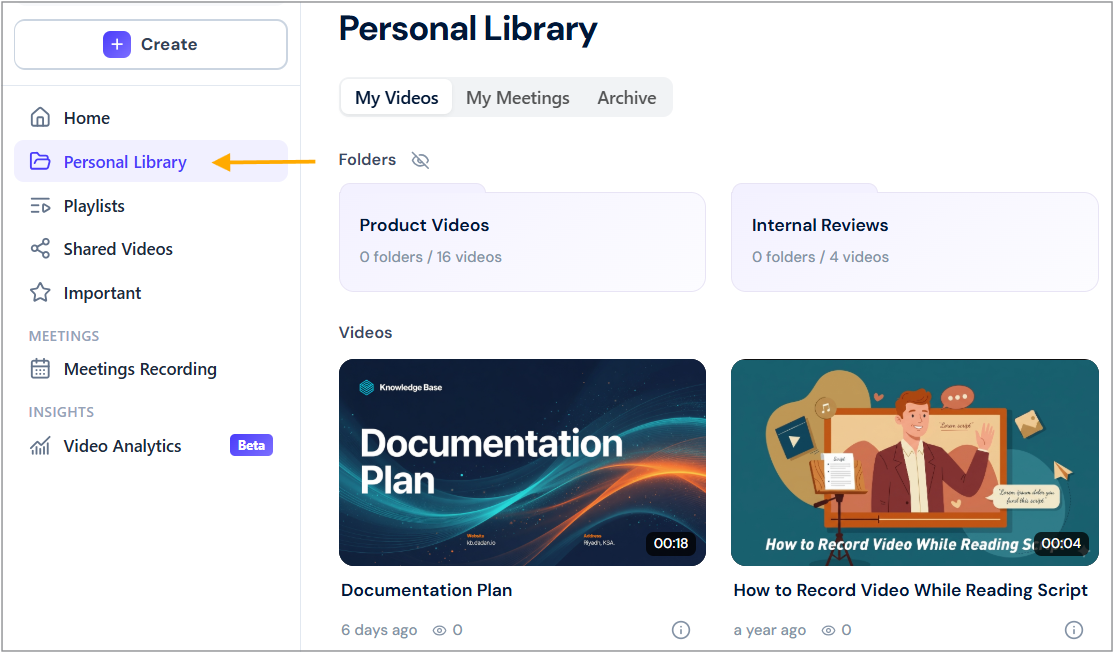This screenshot has width=1113, height=652.
Task: Click '0 folders / 4 videos' text
Action: tap(820, 257)
